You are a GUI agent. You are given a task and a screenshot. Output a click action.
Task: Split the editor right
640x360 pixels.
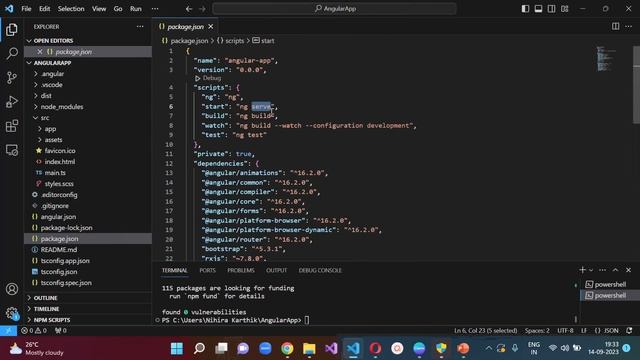tap(615, 27)
